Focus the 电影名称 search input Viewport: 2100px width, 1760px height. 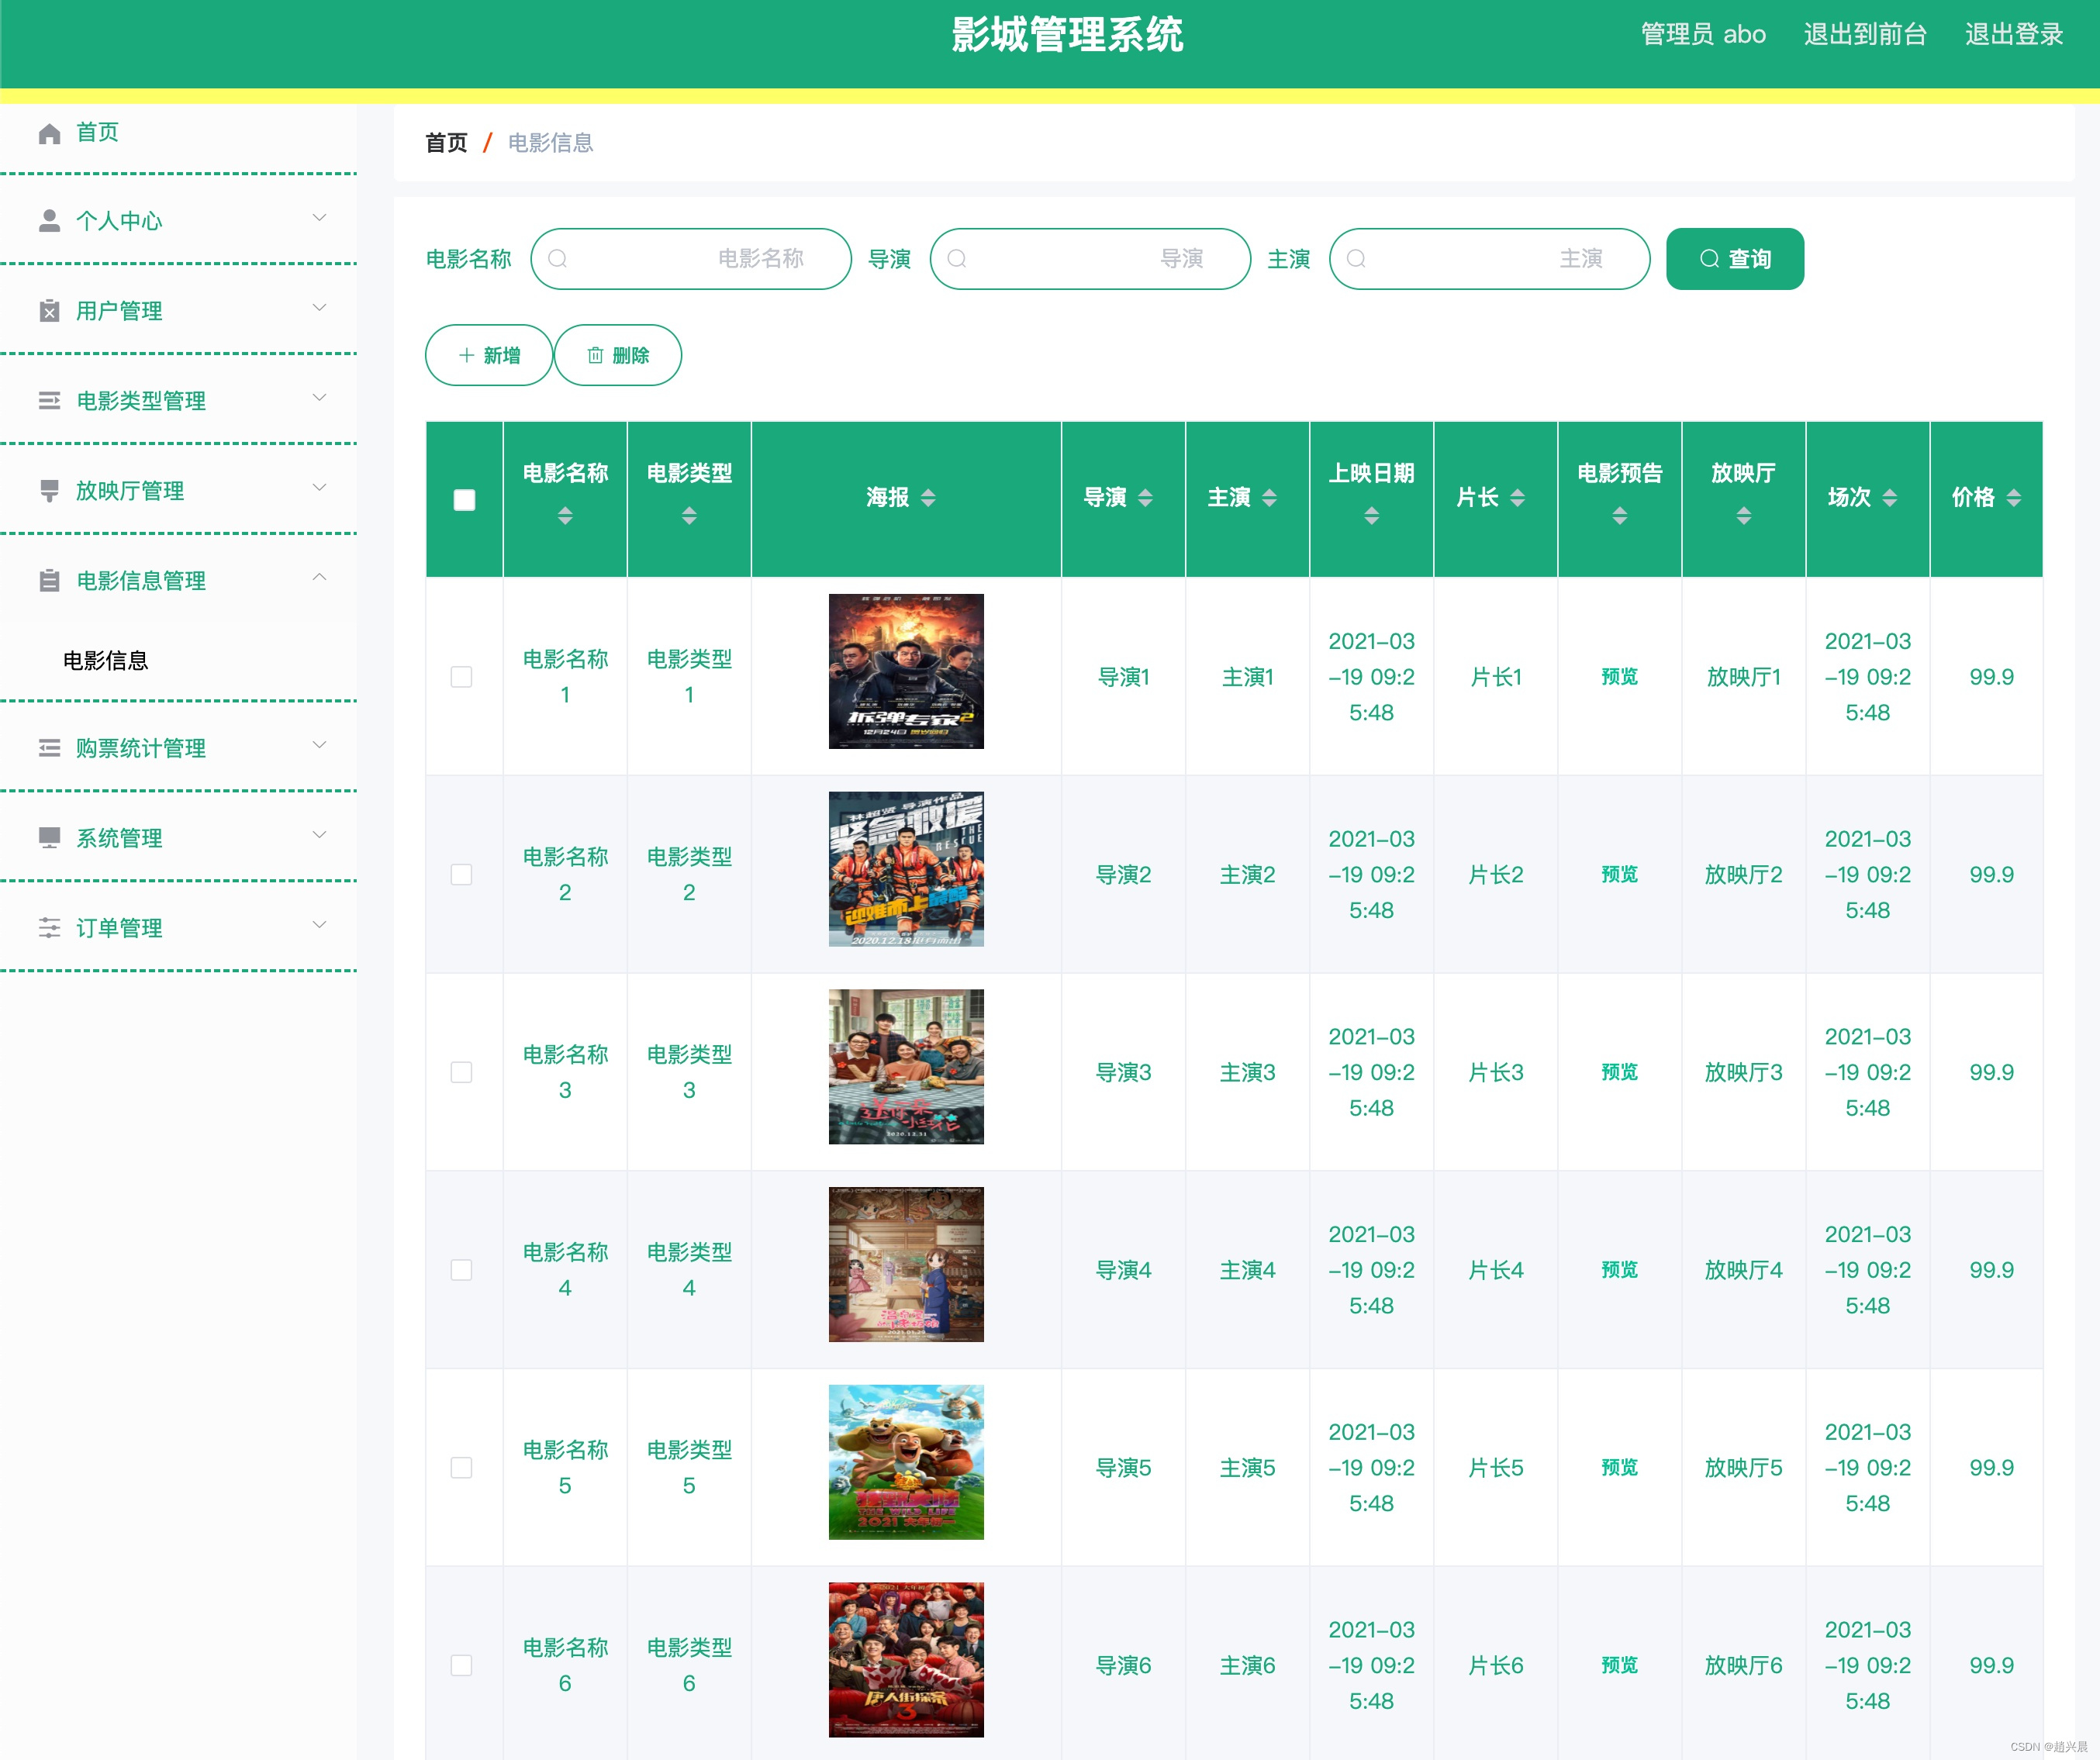point(691,259)
